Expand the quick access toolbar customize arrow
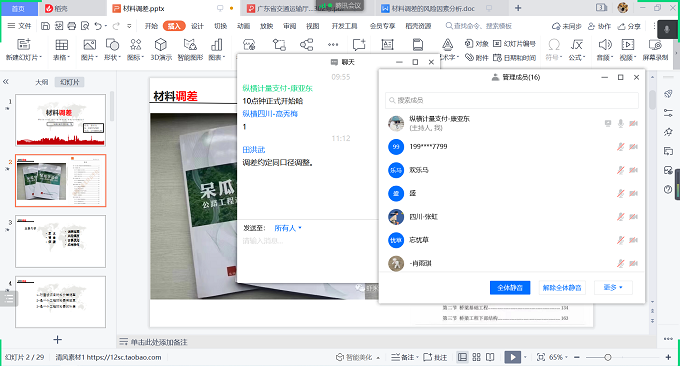This screenshot has height=366, width=680. point(129,26)
